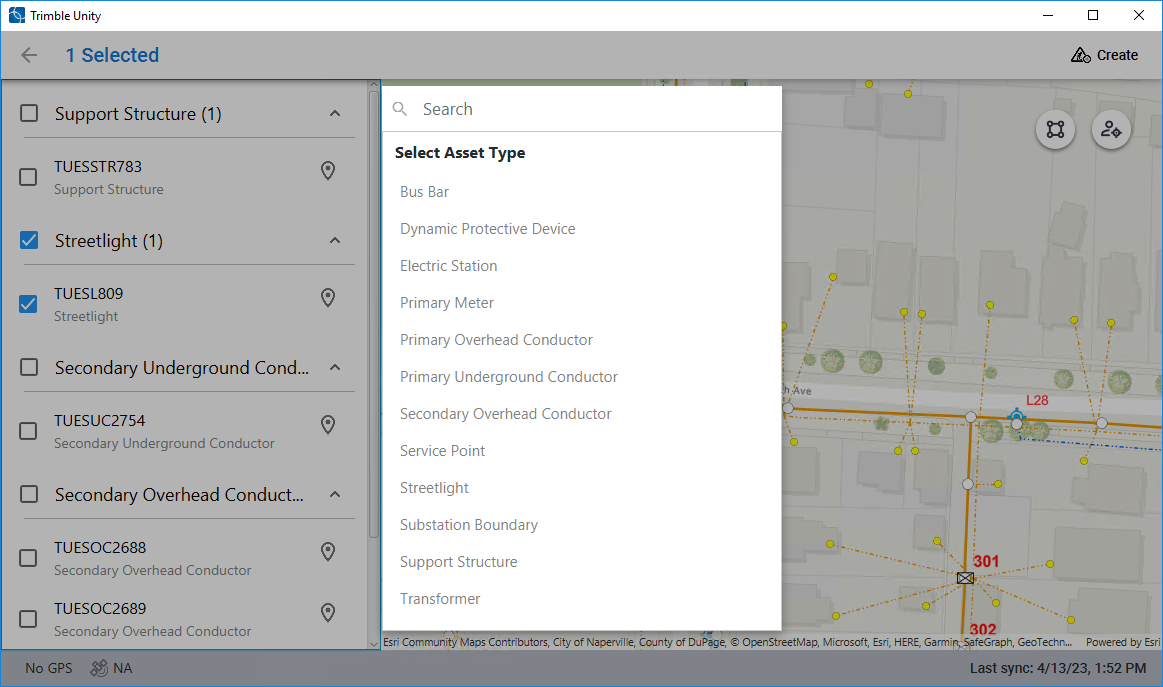The width and height of the screenshot is (1163, 687).
Task: Tick the TUESUC2754 checkbox
Action: point(29,431)
